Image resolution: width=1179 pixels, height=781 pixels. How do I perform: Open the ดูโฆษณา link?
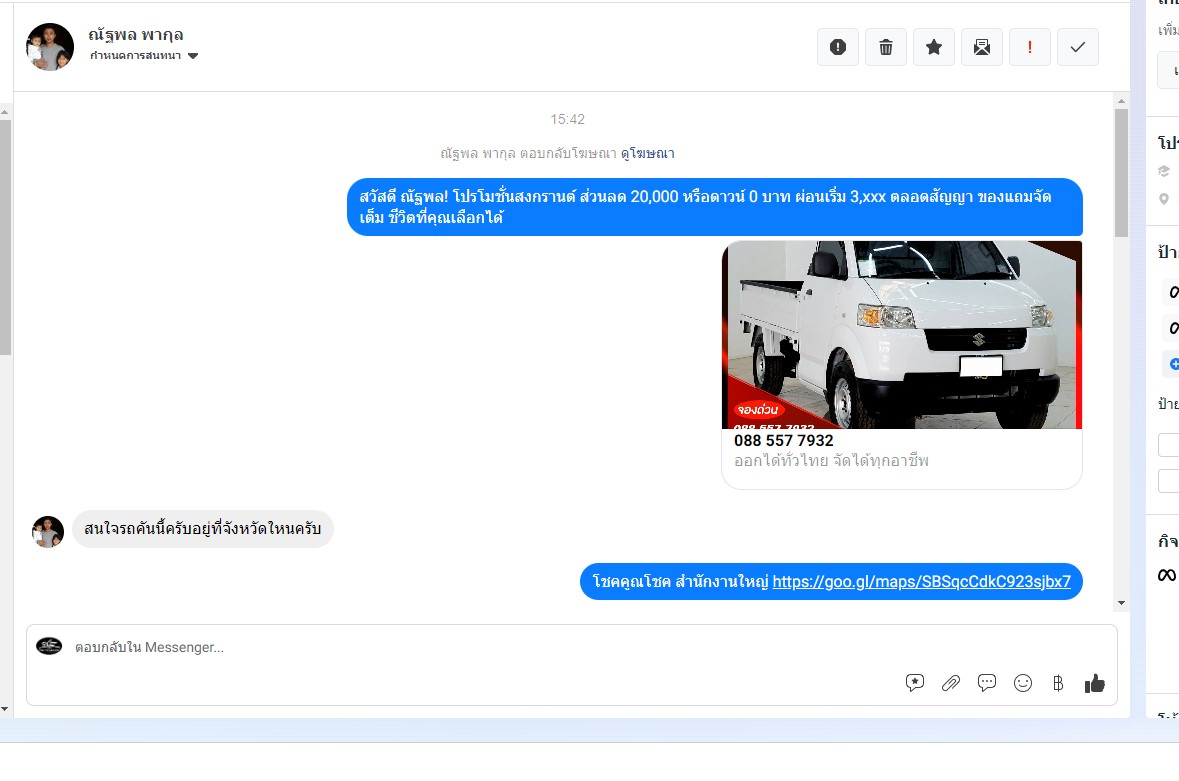coord(647,153)
